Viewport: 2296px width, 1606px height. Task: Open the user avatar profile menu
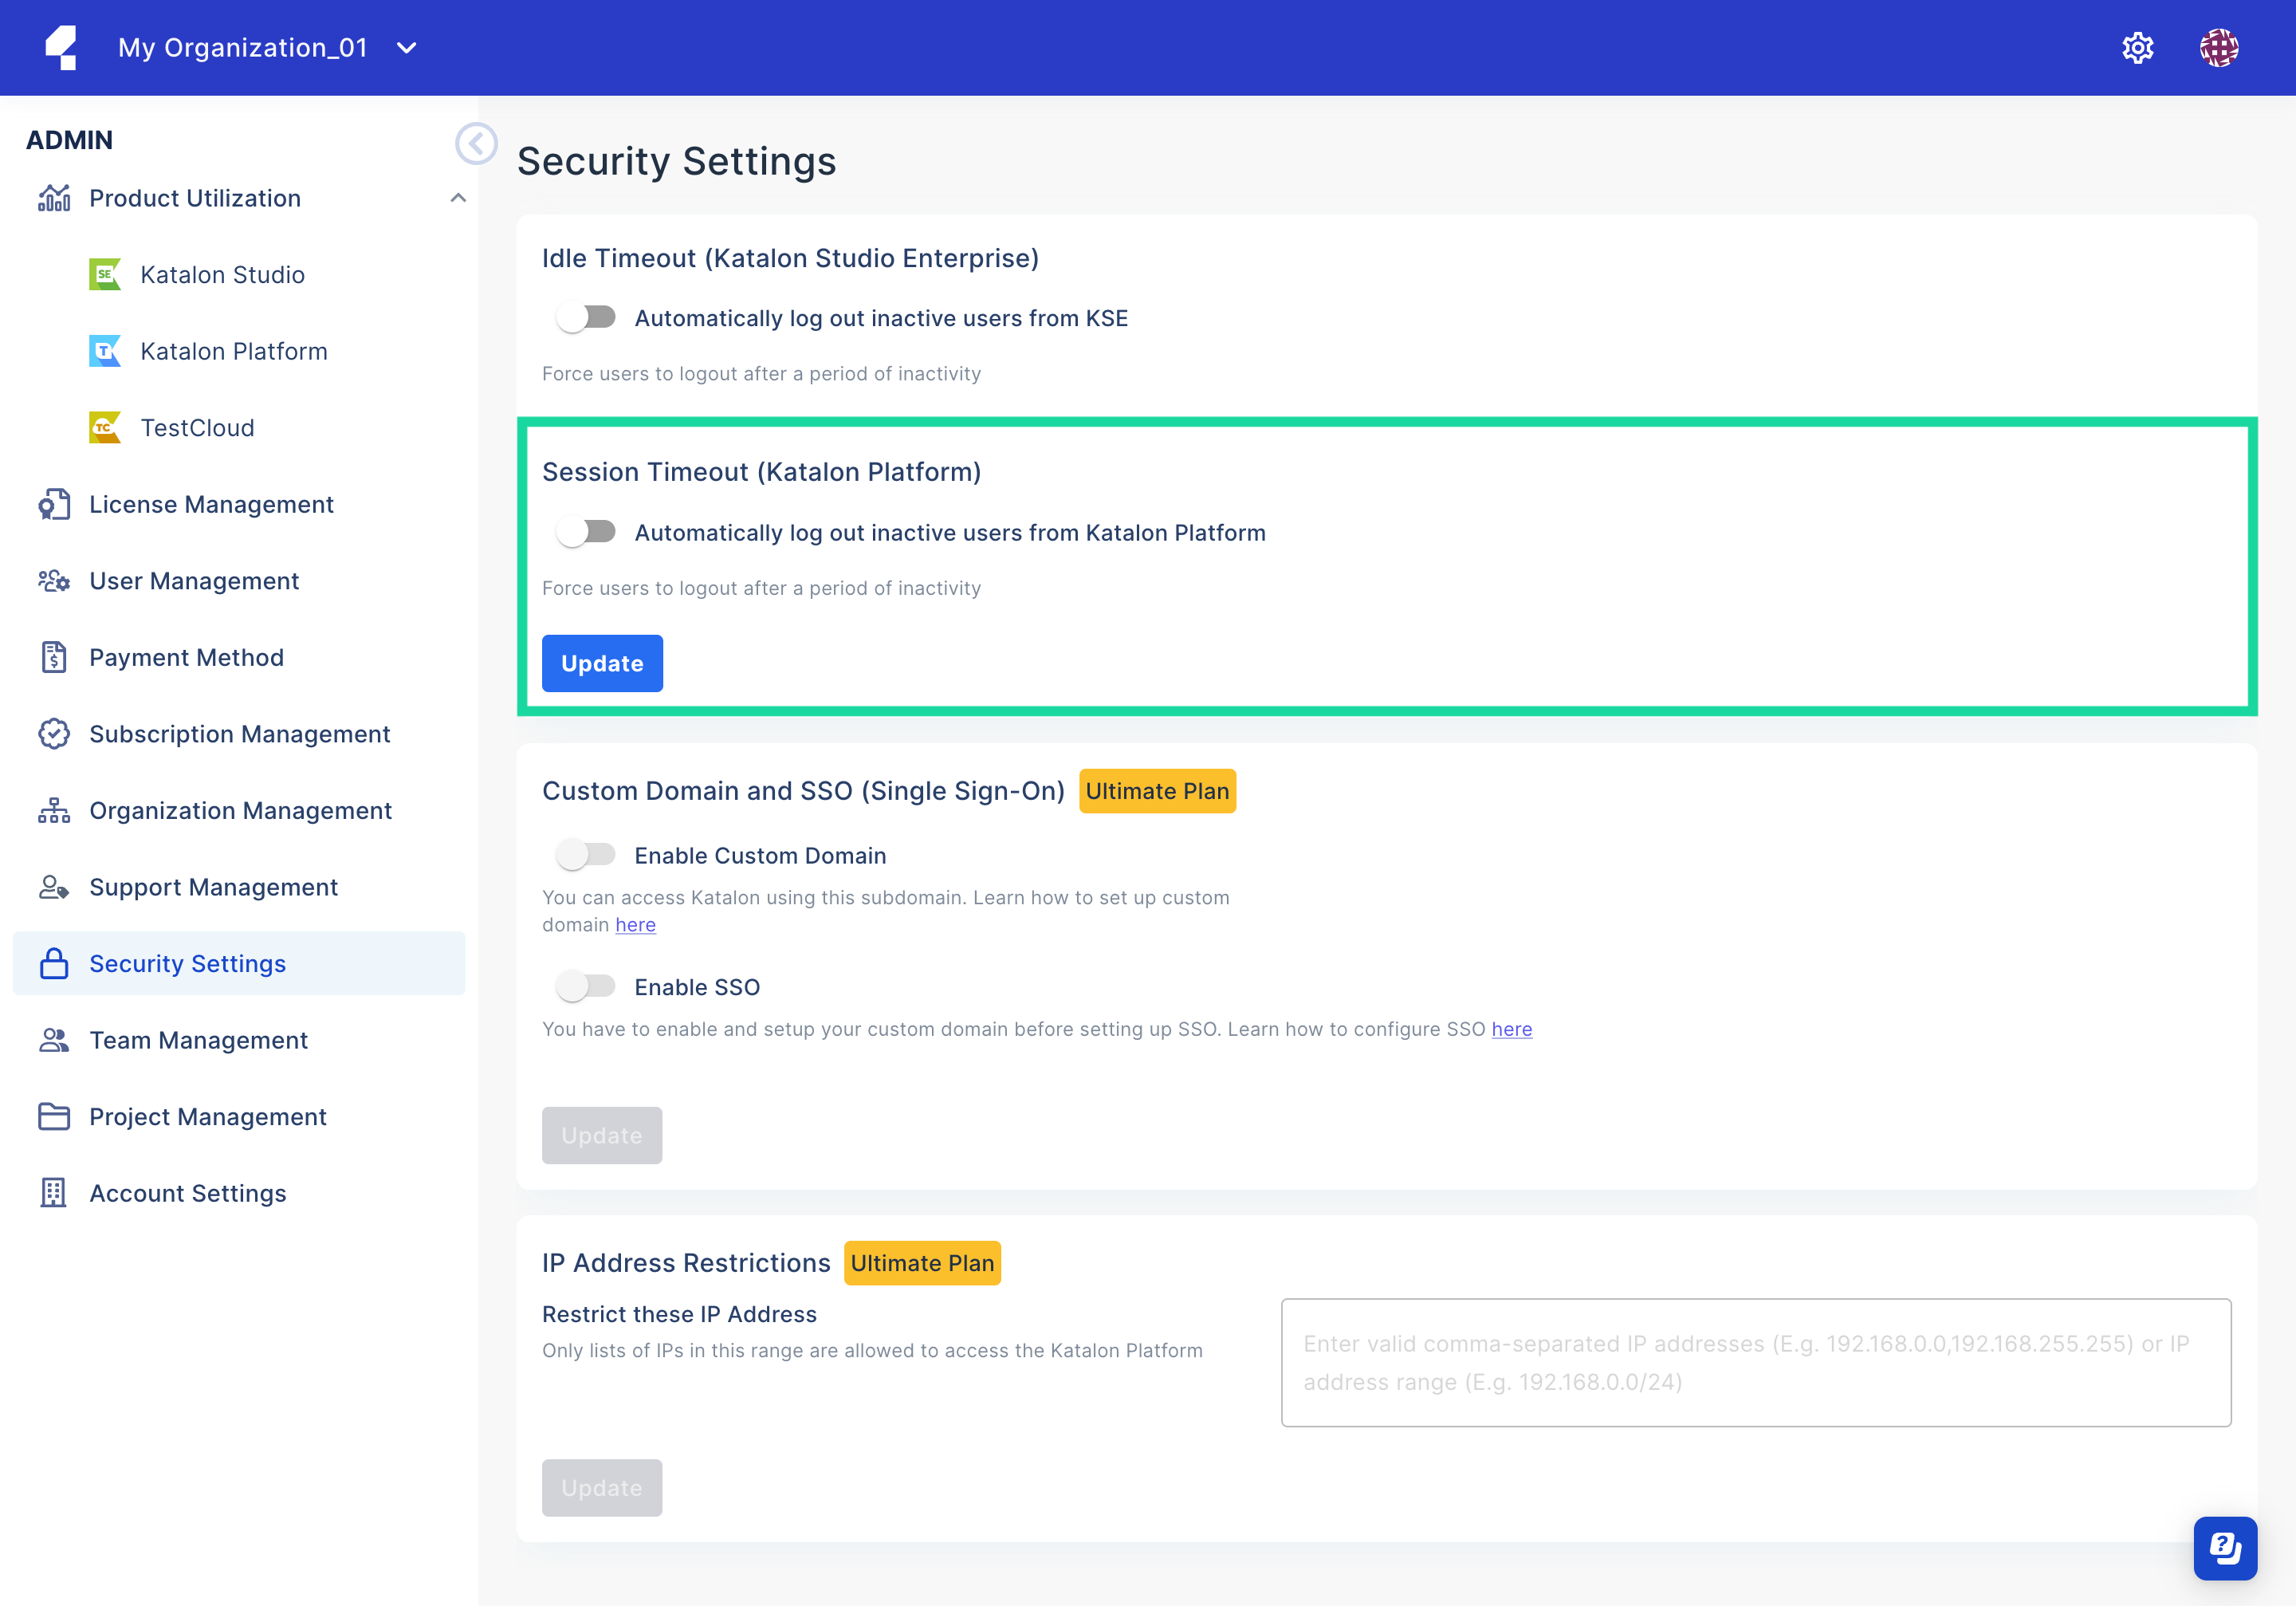tap(2218, 48)
